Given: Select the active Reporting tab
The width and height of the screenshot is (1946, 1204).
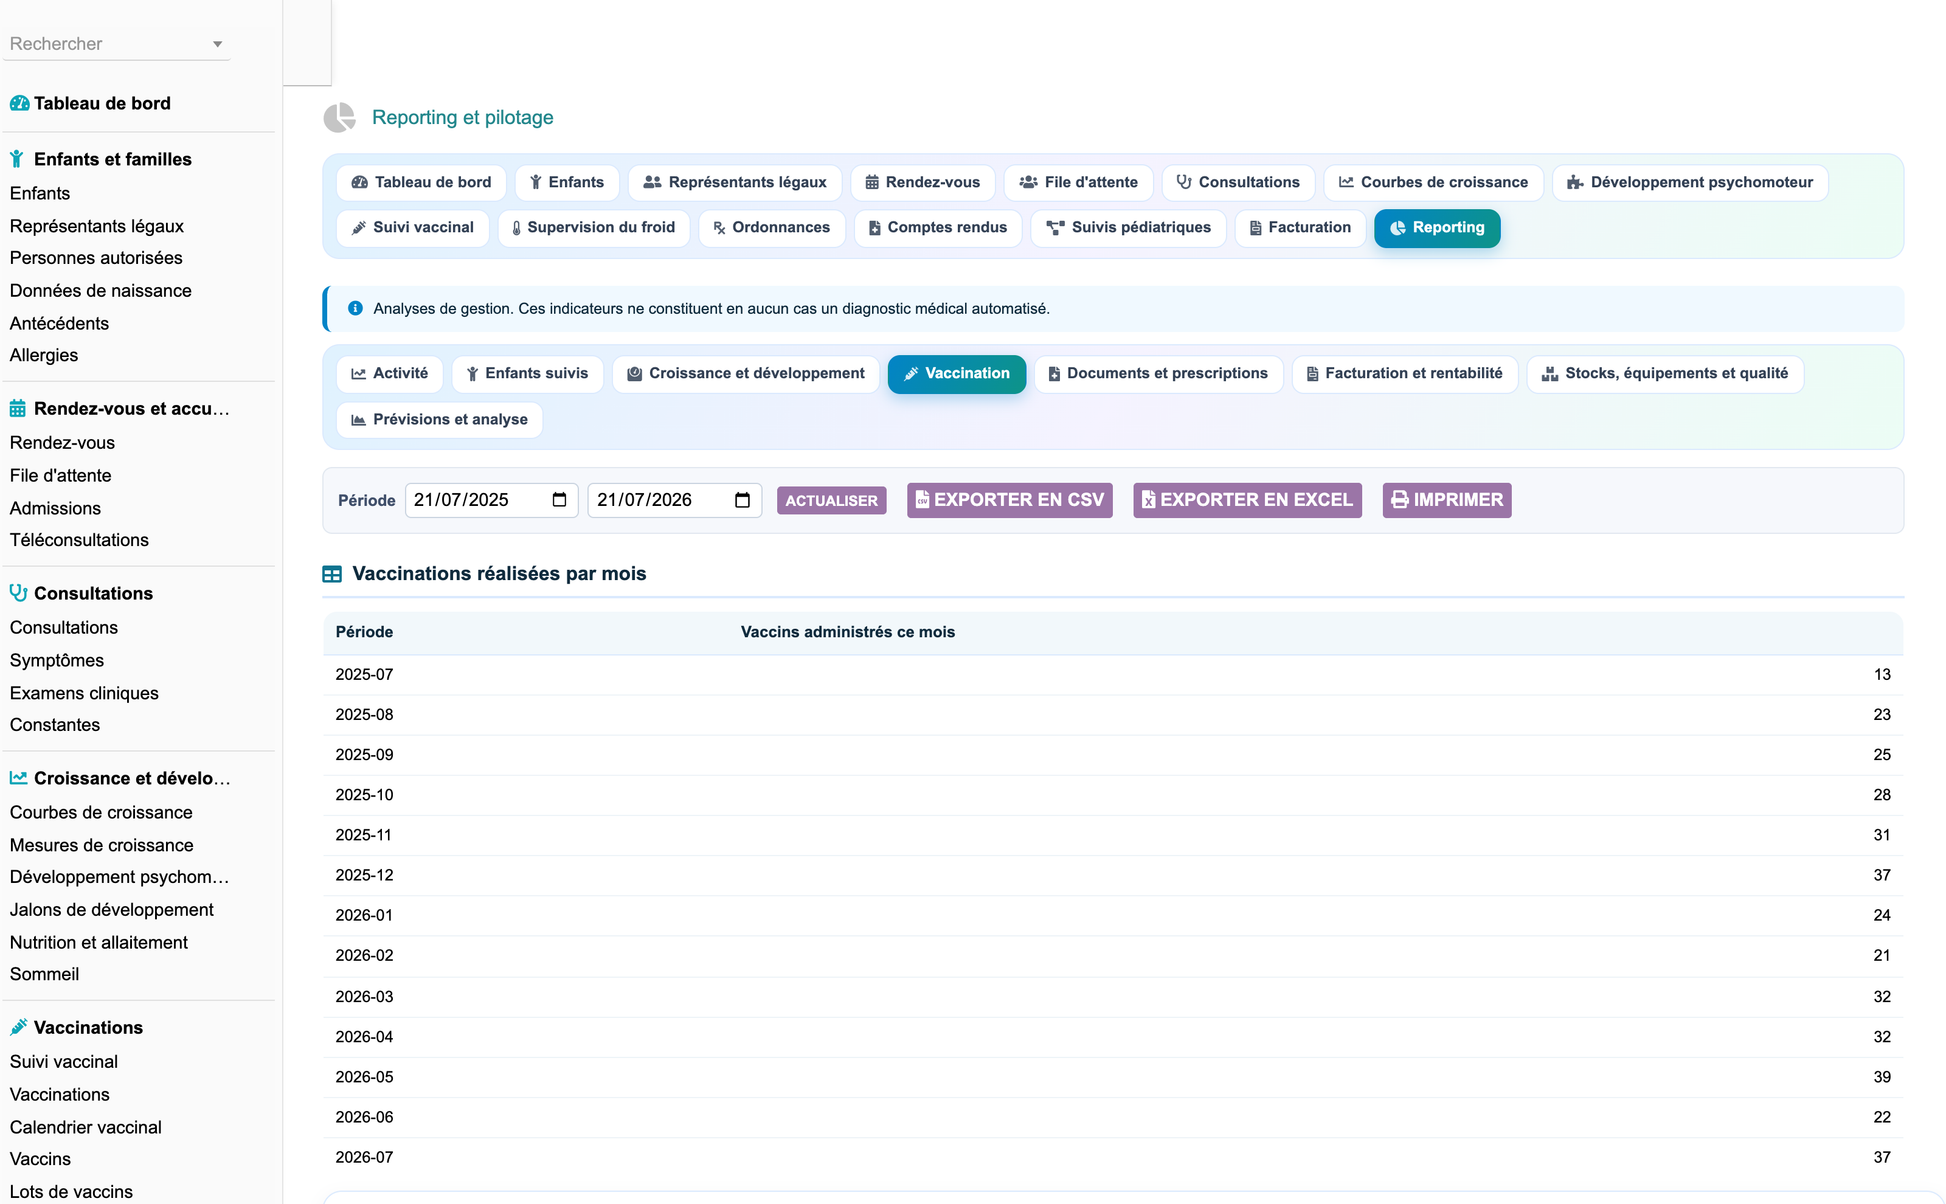Looking at the screenshot, I should 1437,228.
